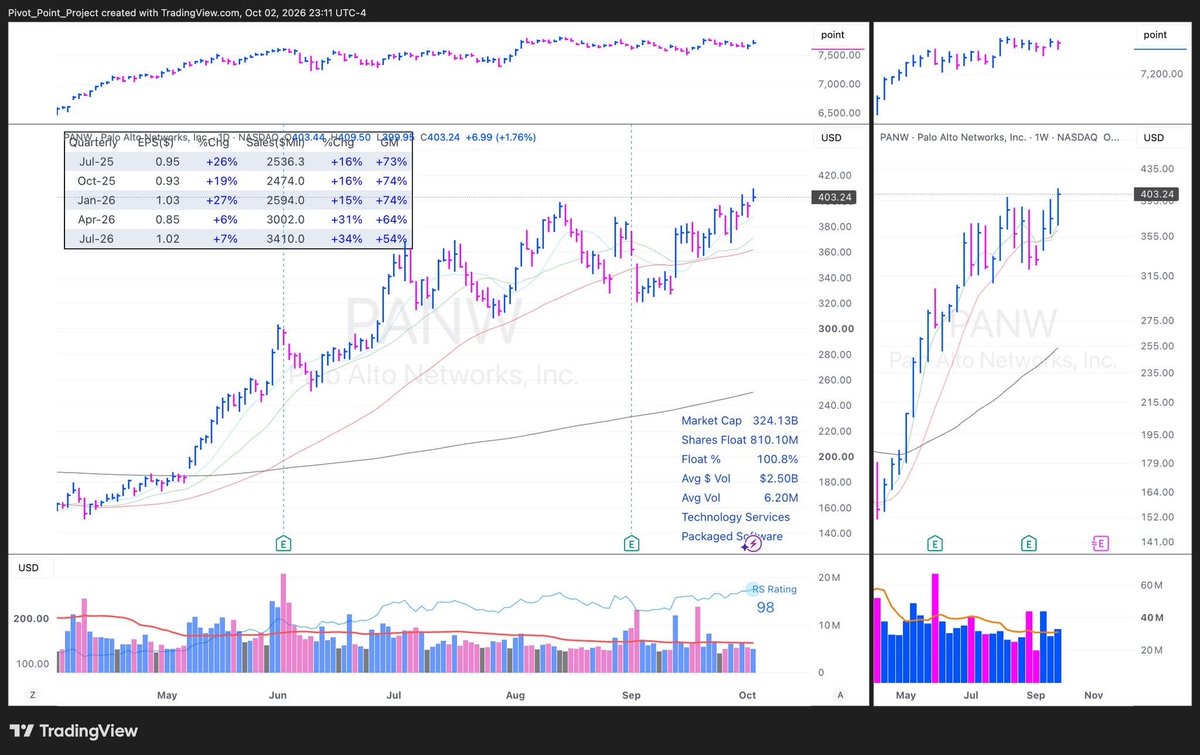Click the Nov label on weekly time axis
The width and height of the screenshot is (1200, 755).
pos(1094,695)
